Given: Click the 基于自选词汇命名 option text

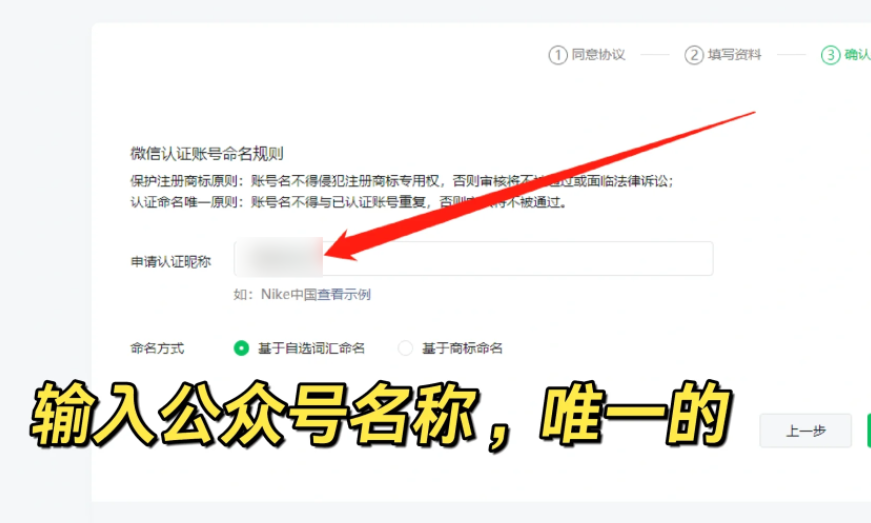Looking at the screenshot, I should [x=311, y=348].
